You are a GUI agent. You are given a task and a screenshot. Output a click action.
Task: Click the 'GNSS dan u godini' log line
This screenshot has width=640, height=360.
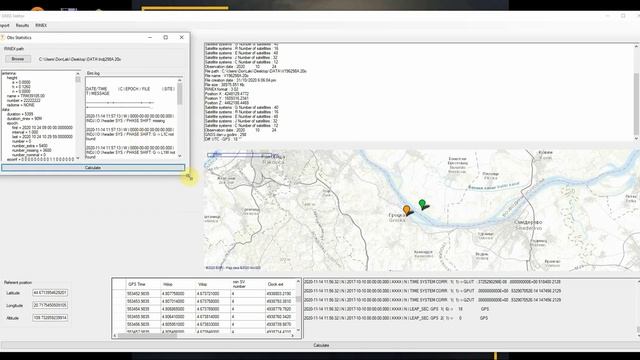point(225,135)
